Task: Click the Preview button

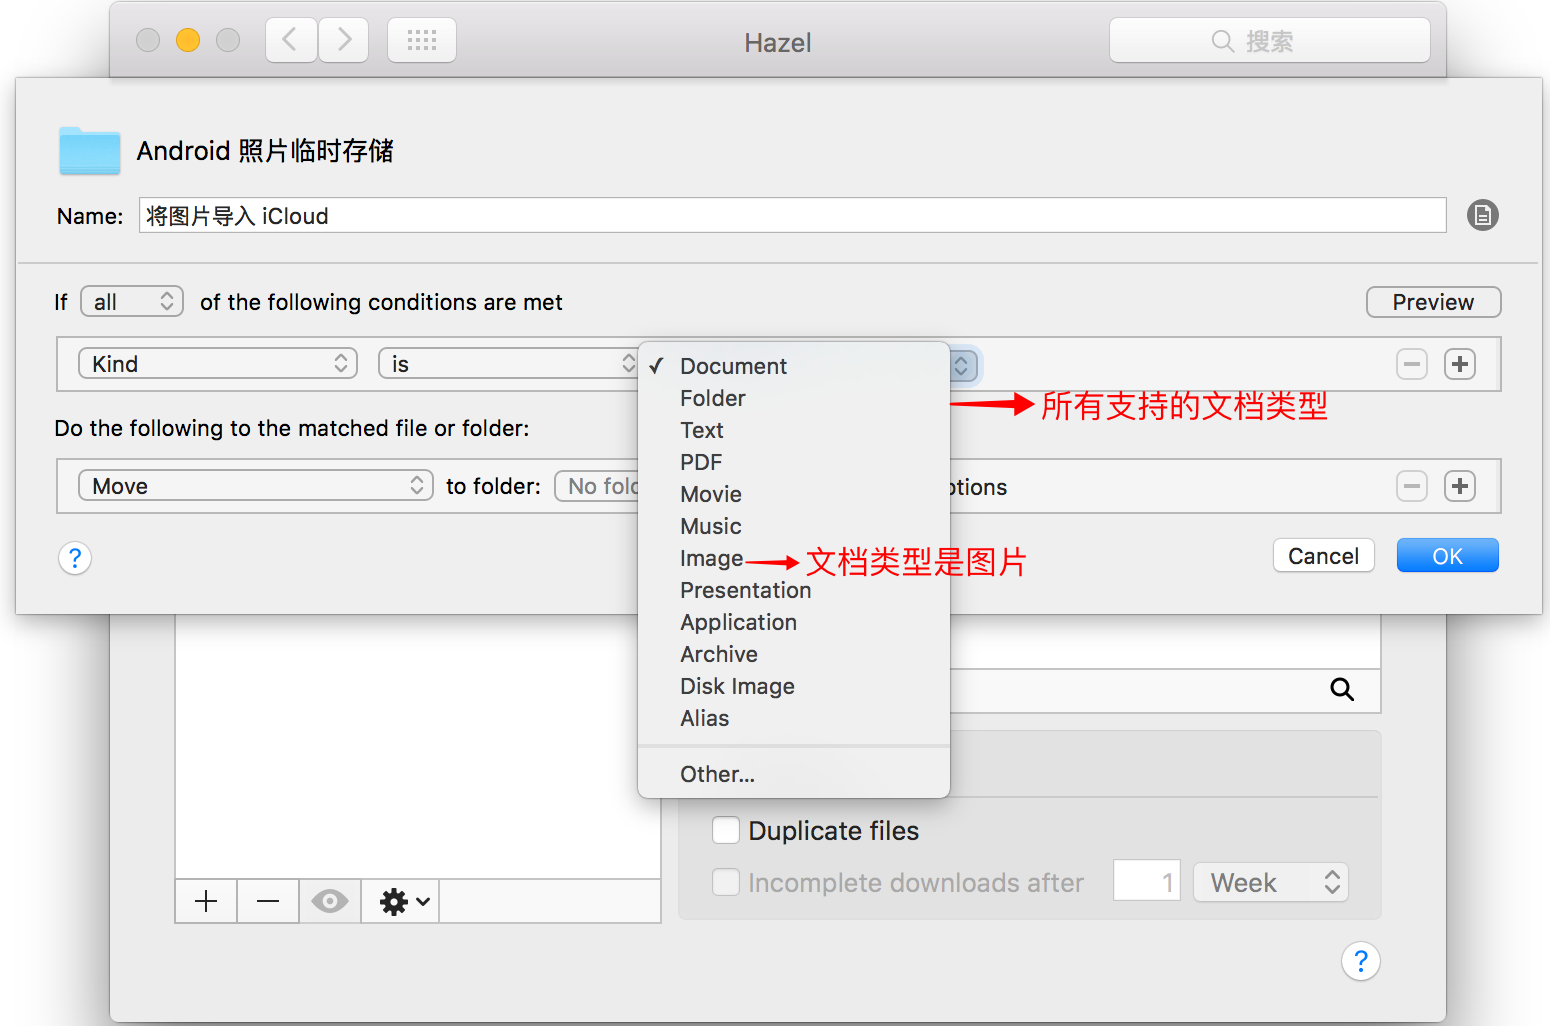Action: point(1432,302)
